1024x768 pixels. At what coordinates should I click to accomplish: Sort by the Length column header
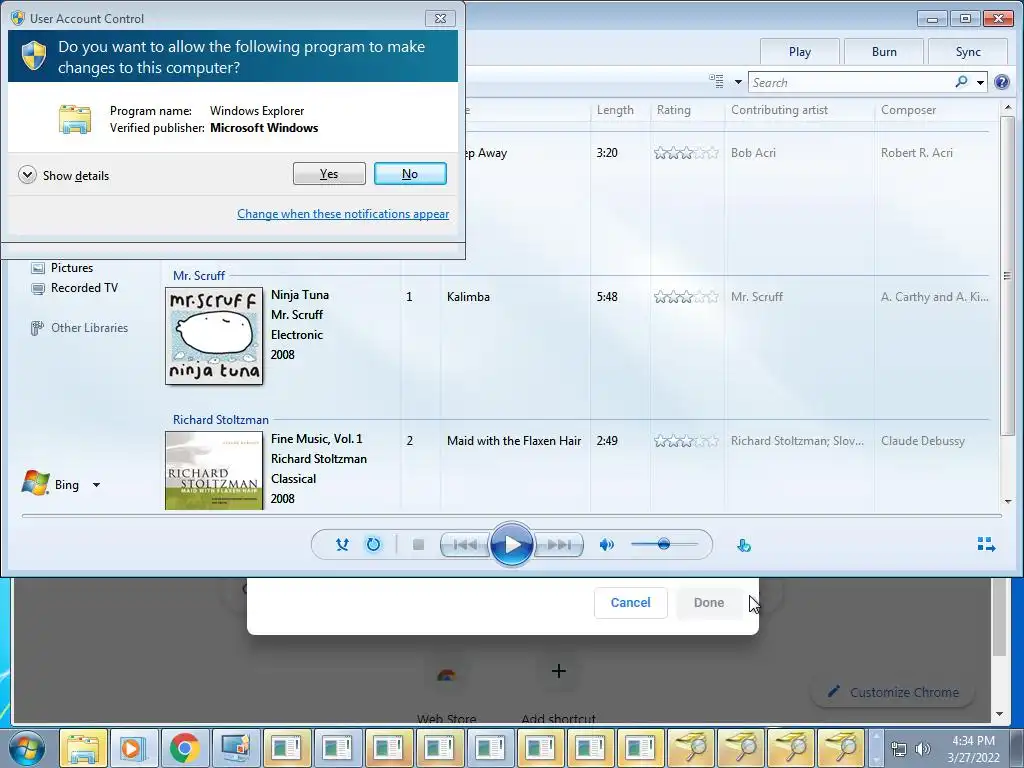[x=615, y=110]
